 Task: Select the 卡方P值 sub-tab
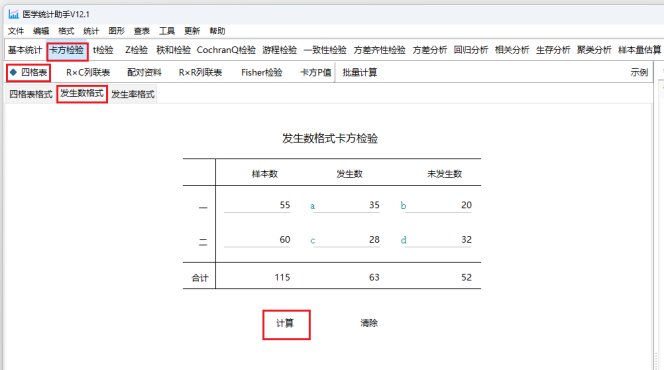pyautogui.click(x=315, y=72)
